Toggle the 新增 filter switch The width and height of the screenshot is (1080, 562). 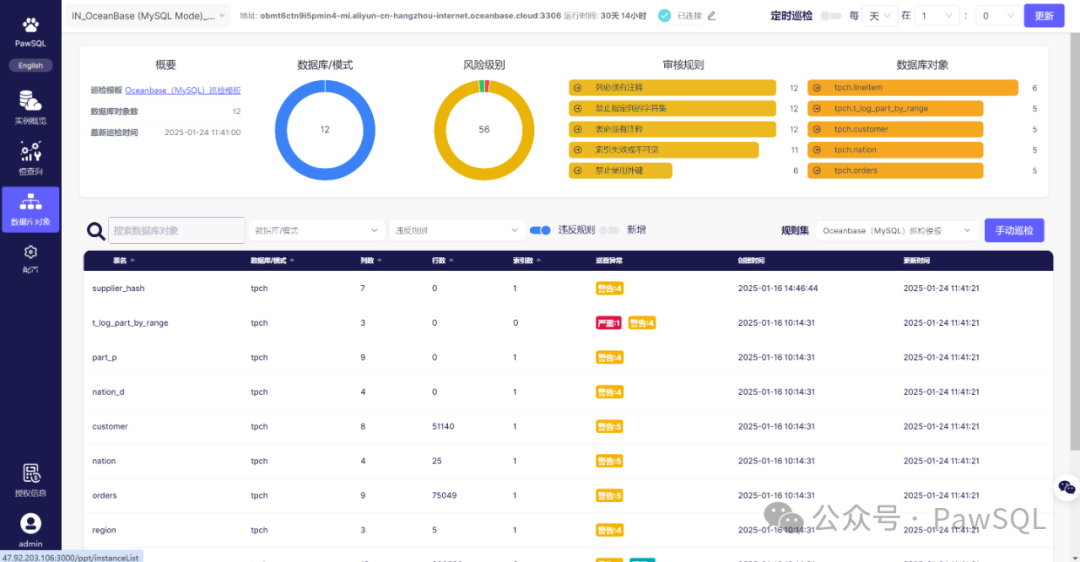coord(609,230)
